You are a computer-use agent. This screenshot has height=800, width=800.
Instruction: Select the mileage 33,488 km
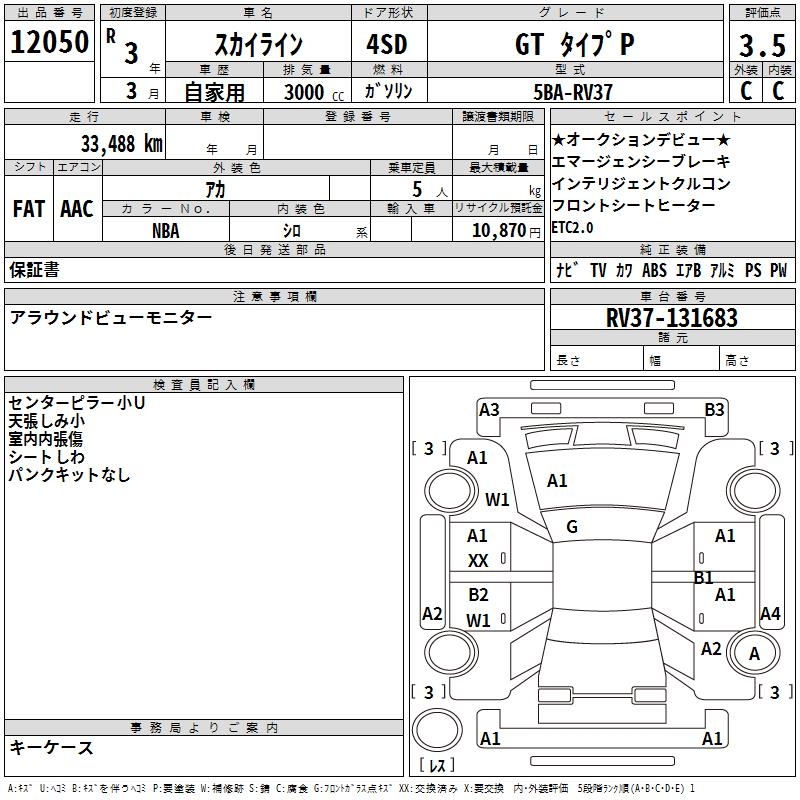tap(121, 144)
